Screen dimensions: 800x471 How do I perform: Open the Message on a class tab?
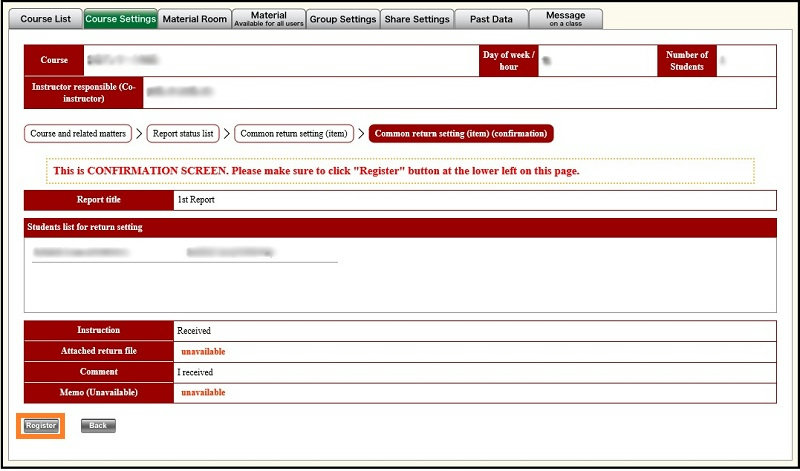point(566,19)
